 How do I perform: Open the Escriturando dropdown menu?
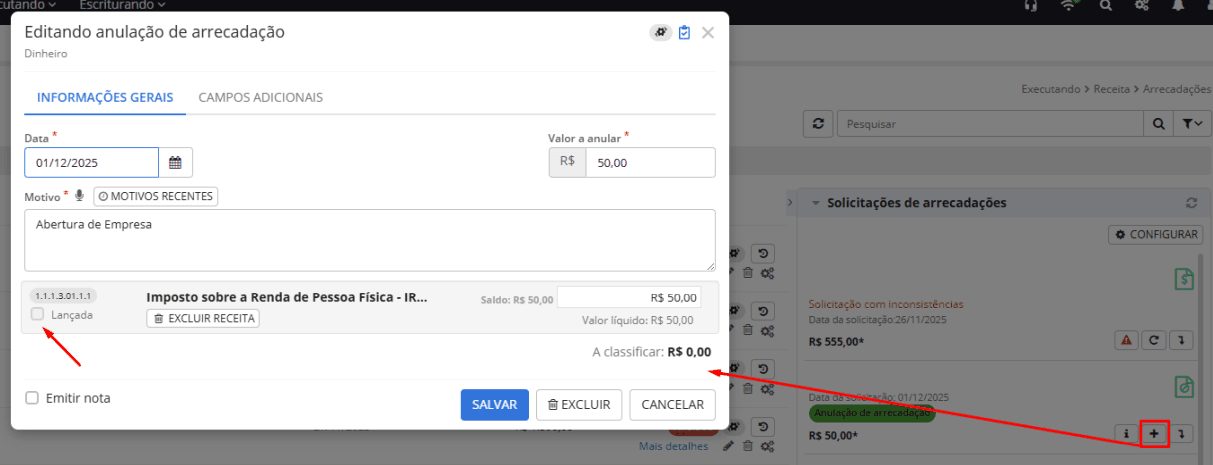(122, 5)
